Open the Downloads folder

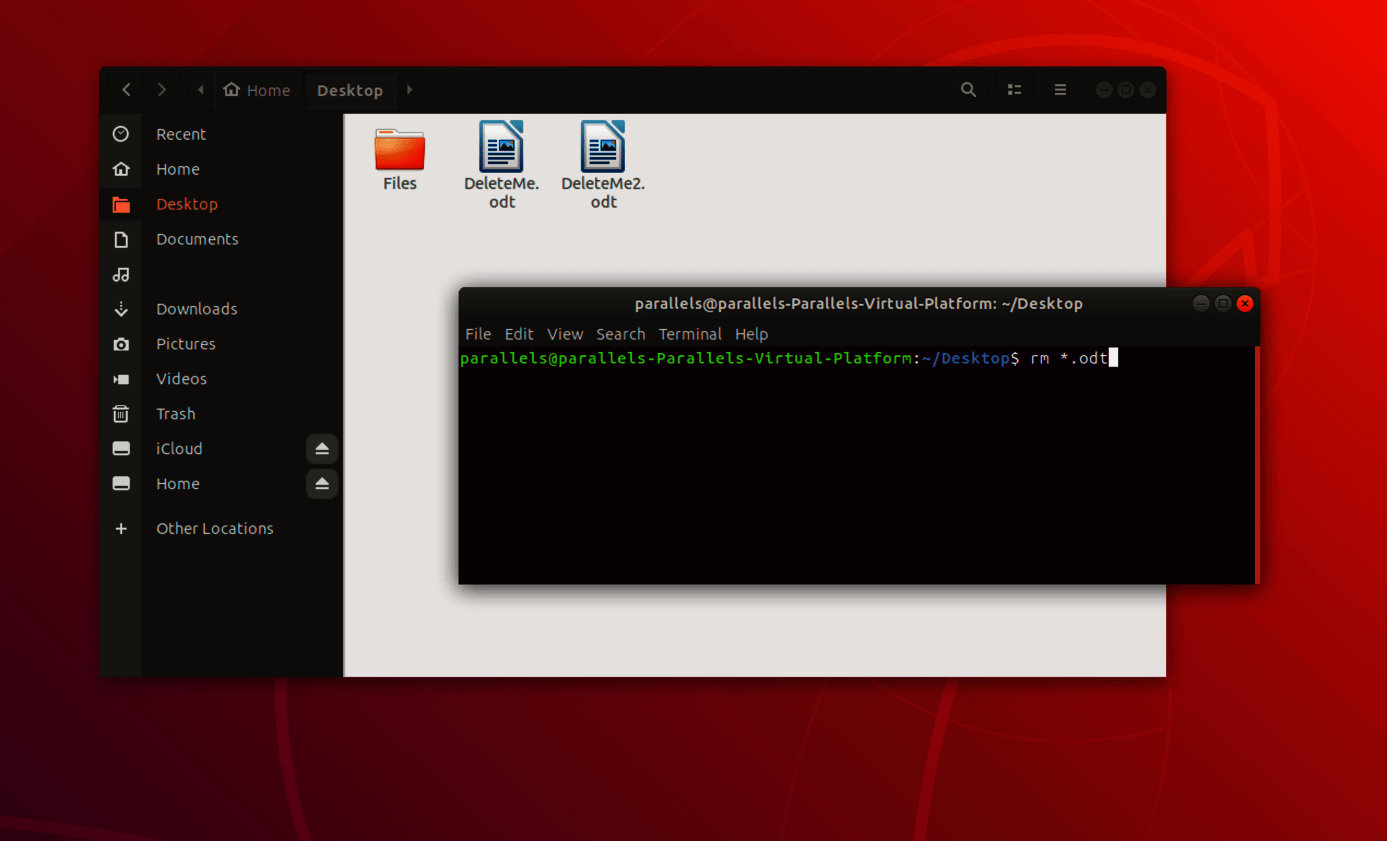coord(196,308)
